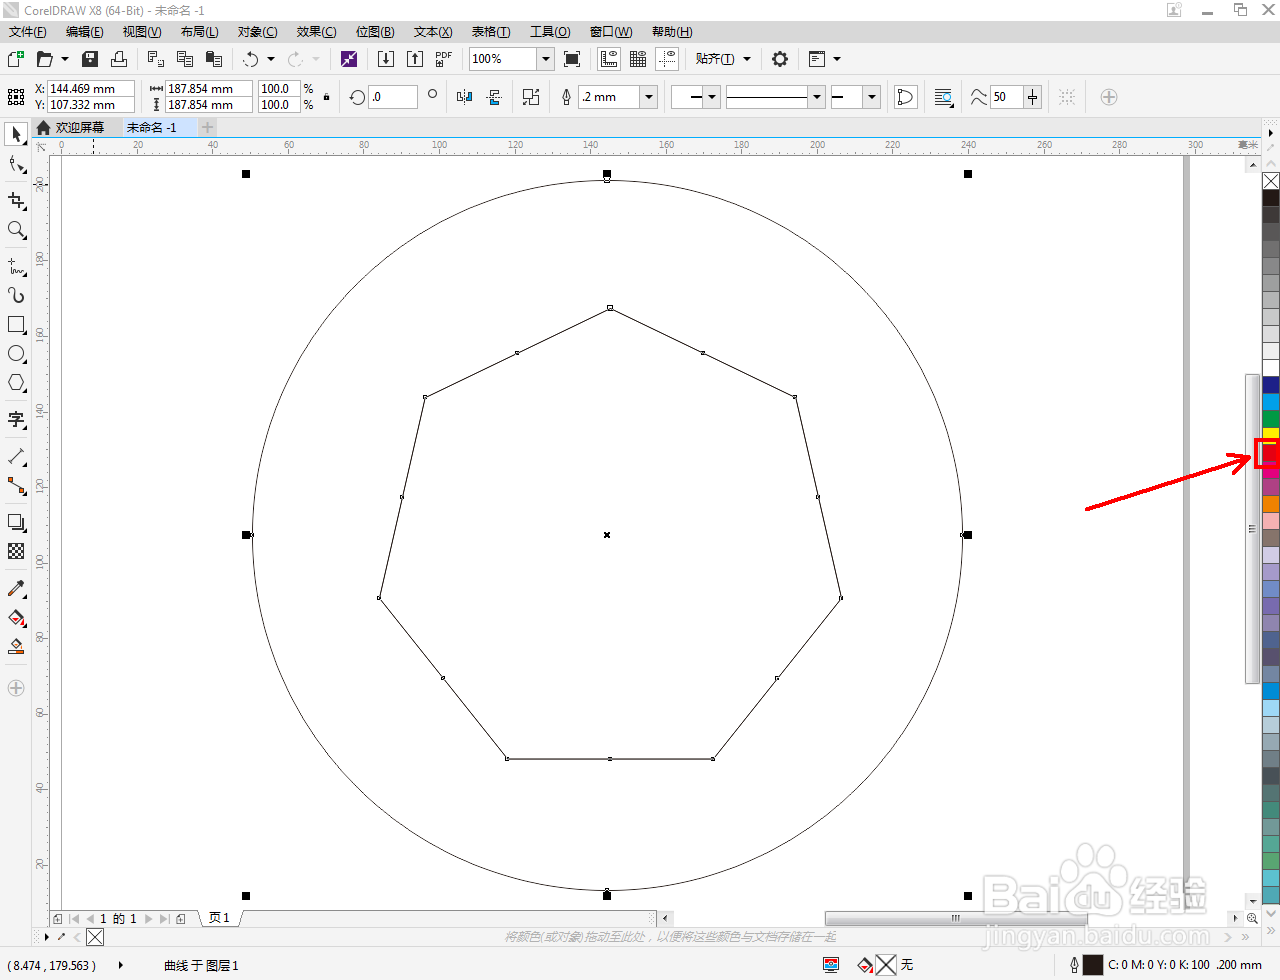Open the end arrowhead dropdown
Image resolution: width=1280 pixels, height=980 pixels.
click(x=872, y=97)
